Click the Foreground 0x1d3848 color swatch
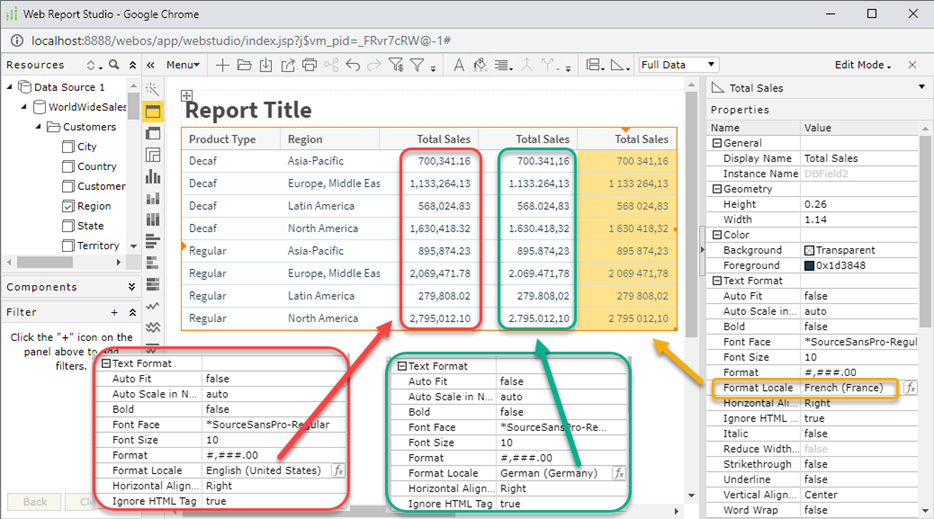The image size is (934, 519). (x=809, y=266)
